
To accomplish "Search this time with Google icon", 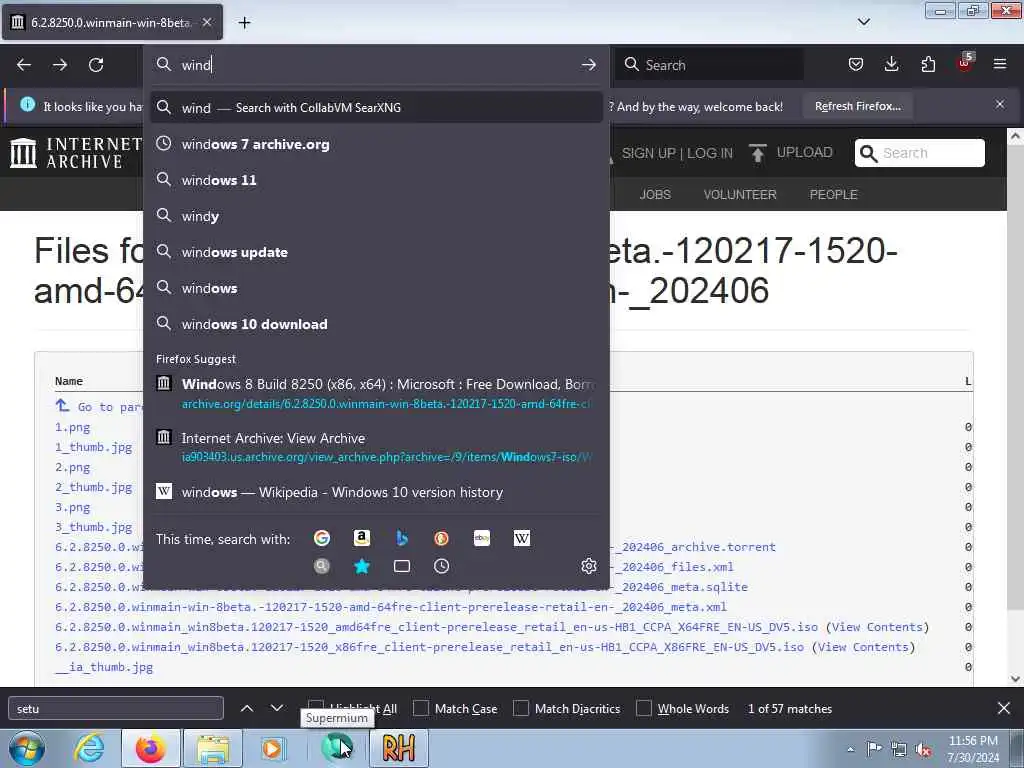I will [x=321, y=538].
